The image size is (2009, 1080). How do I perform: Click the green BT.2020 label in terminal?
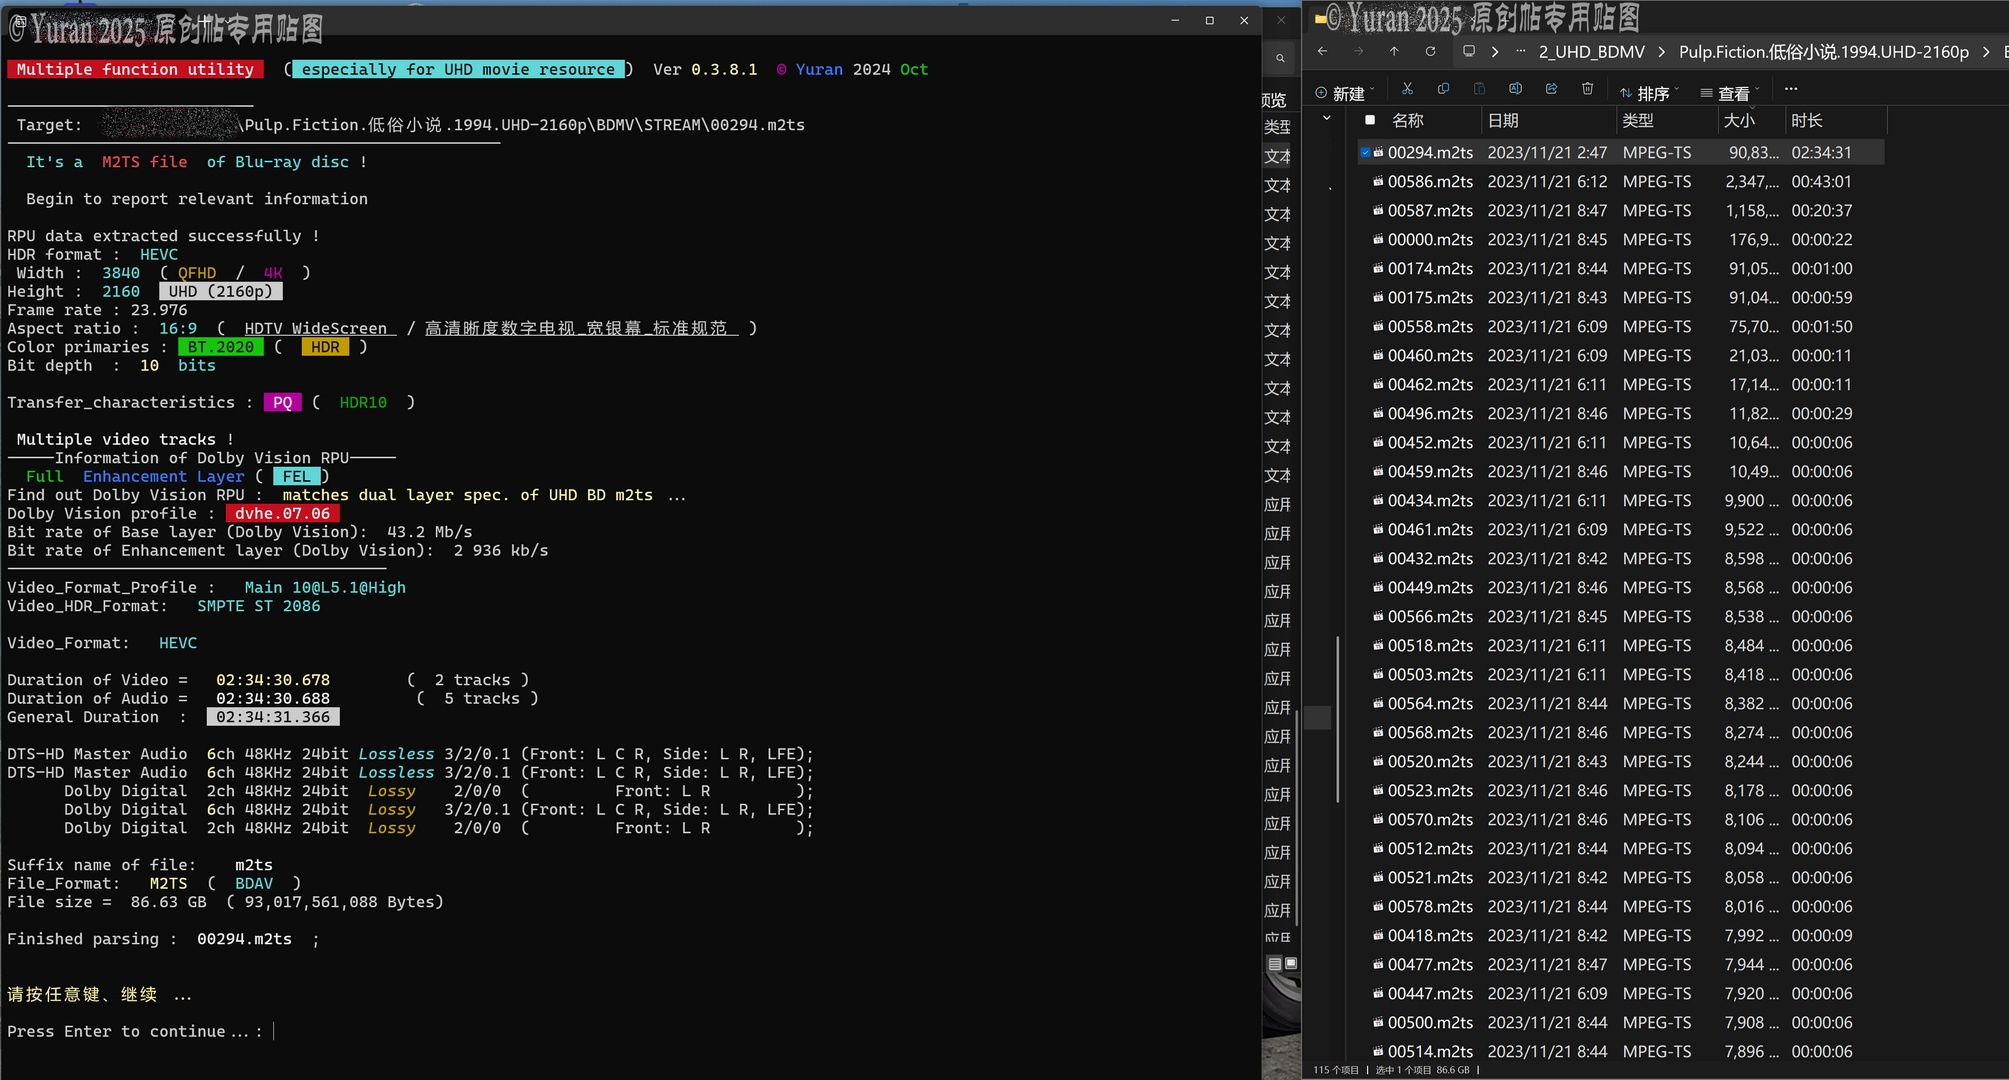tap(221, 347)
